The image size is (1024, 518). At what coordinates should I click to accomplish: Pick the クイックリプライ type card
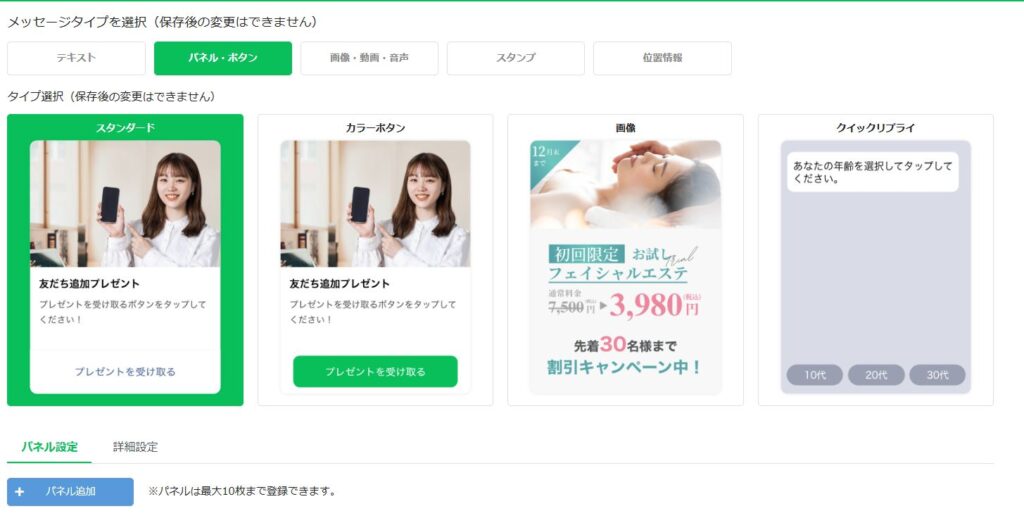coord(876,260)
